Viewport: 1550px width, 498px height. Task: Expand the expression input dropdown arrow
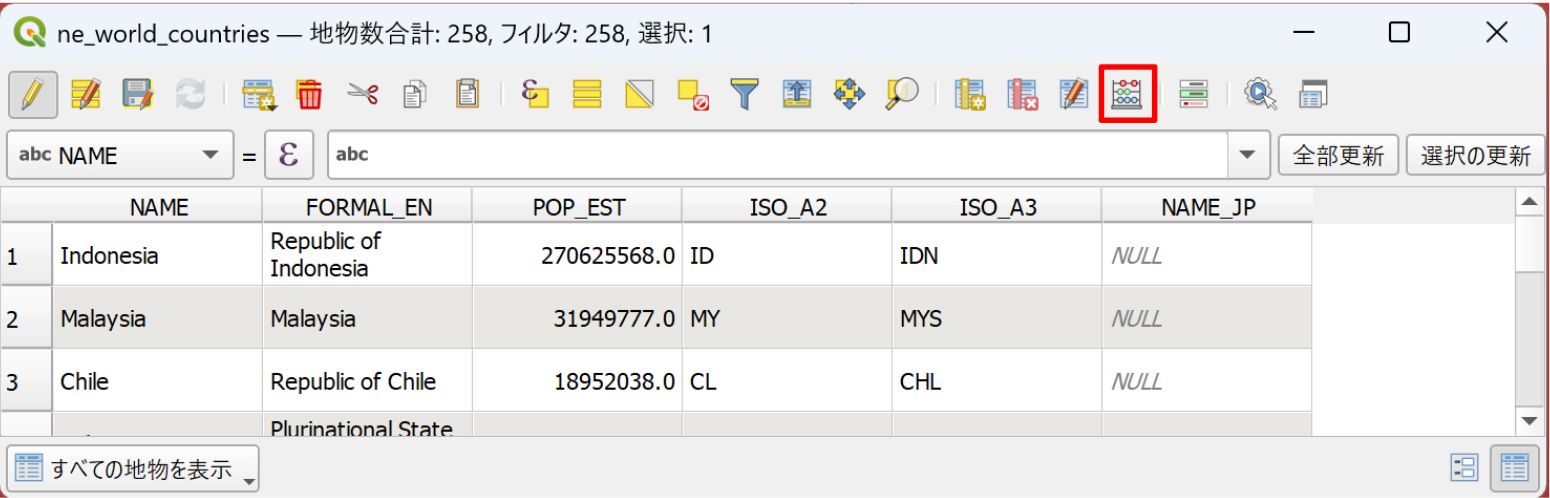click(1246, 155)
